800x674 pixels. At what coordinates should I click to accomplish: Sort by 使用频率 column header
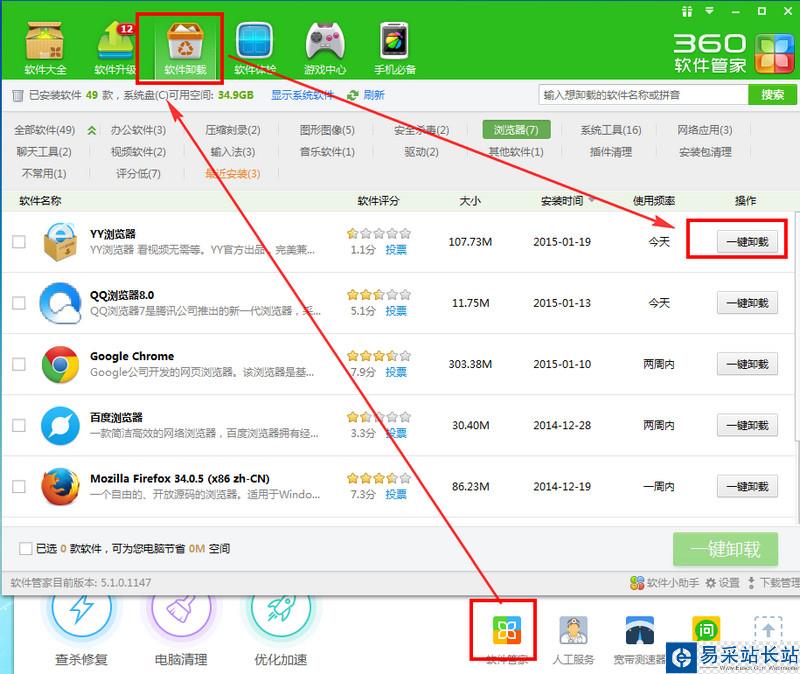coord(654,201)
